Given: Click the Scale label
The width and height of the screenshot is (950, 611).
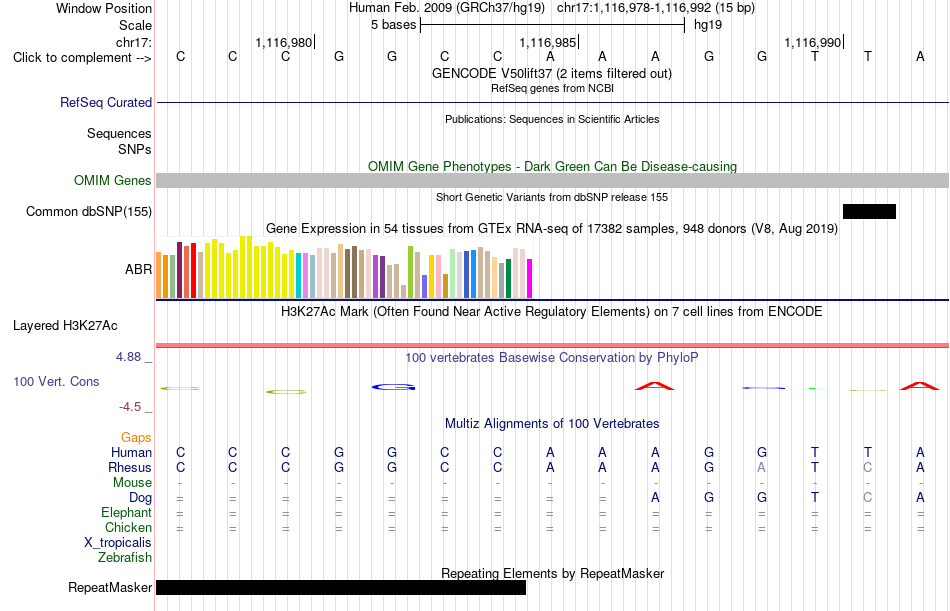Looking at the screenshot, I should tap(135, 25).
